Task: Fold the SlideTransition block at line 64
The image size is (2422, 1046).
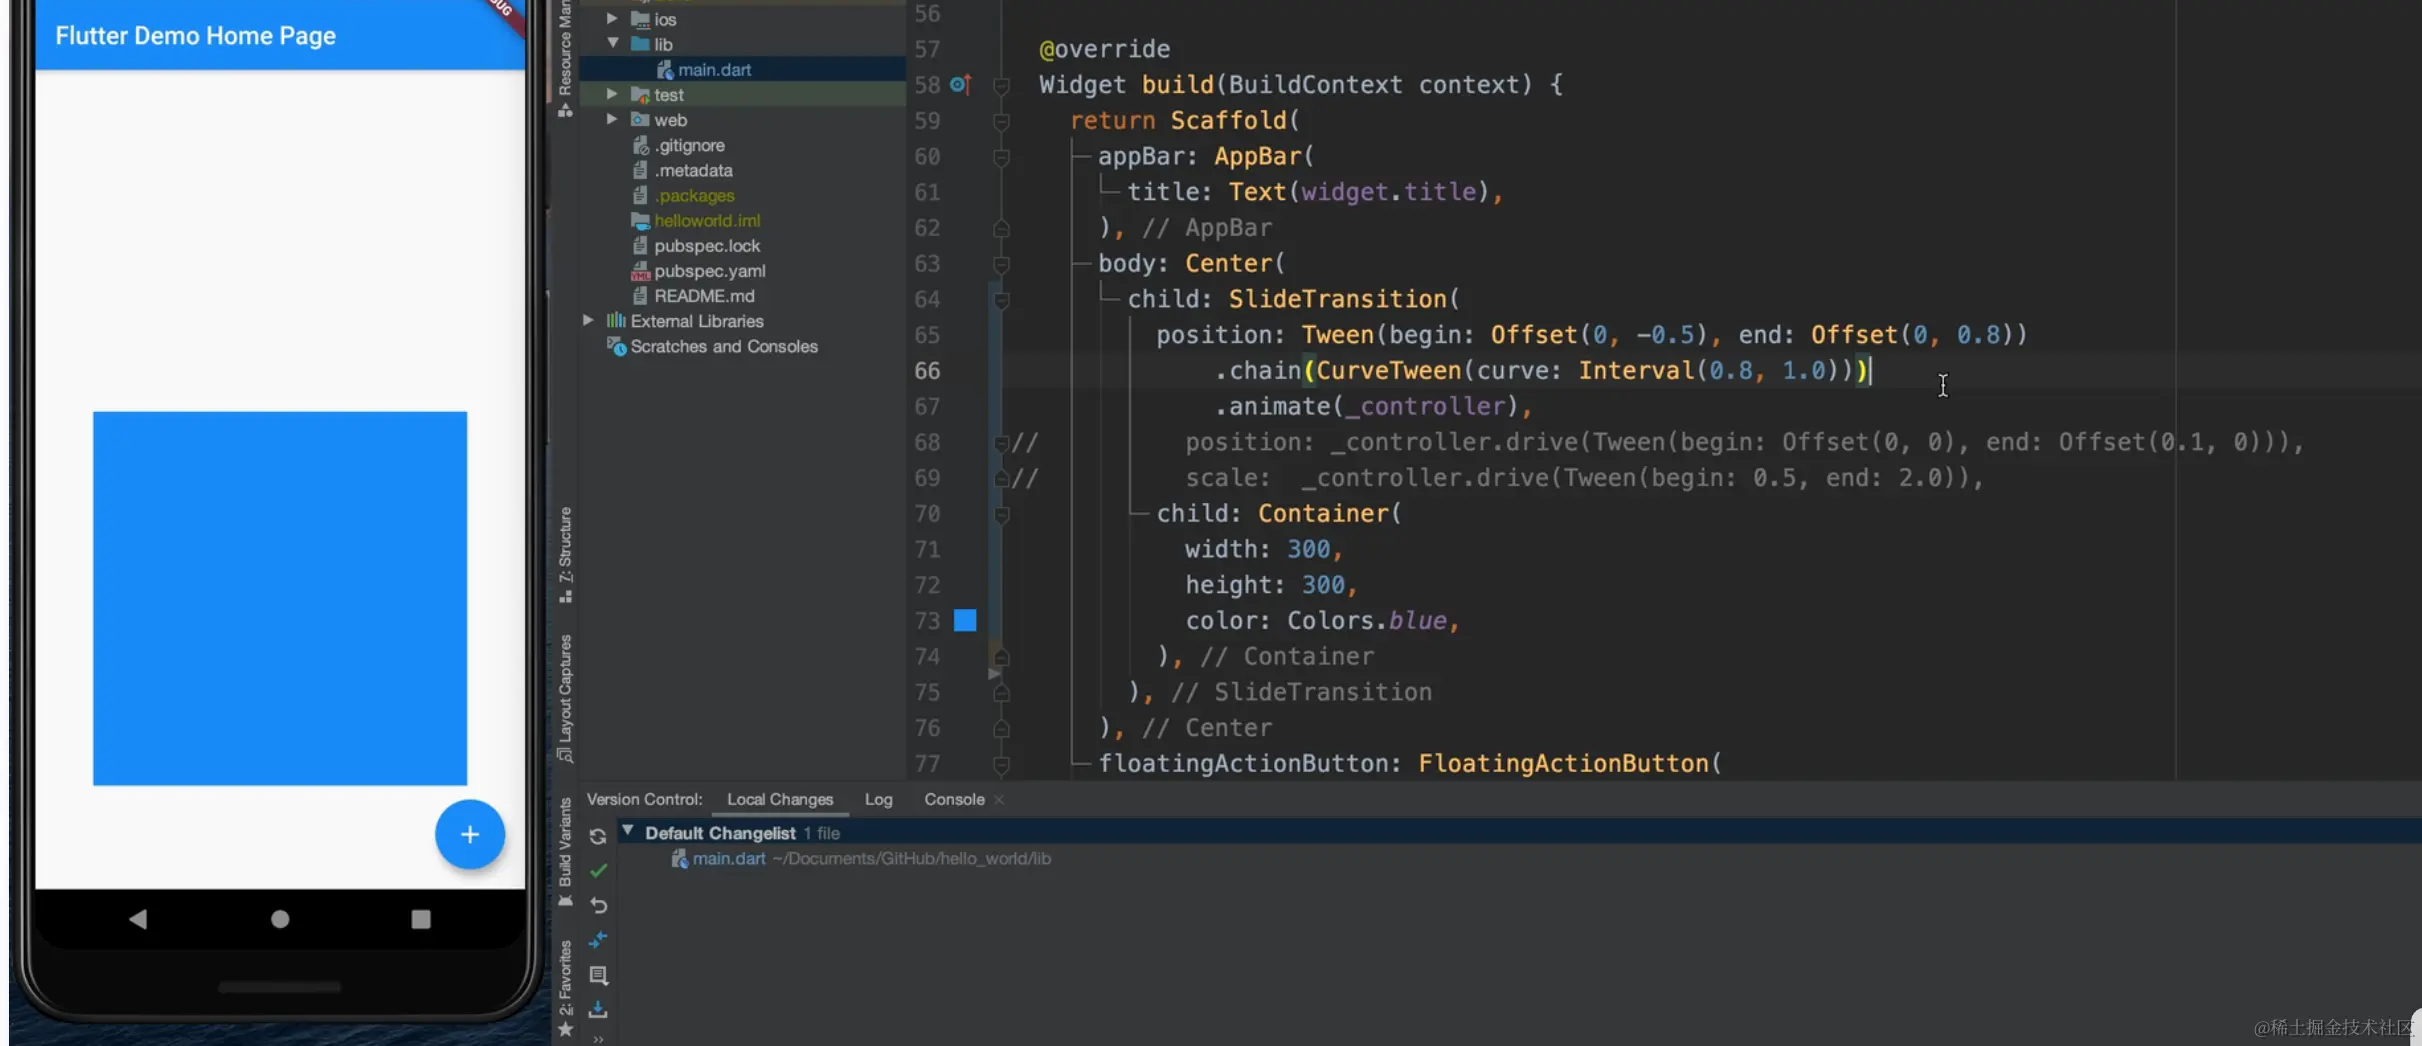Action: pyautogui.click(x=1001, y=300)
